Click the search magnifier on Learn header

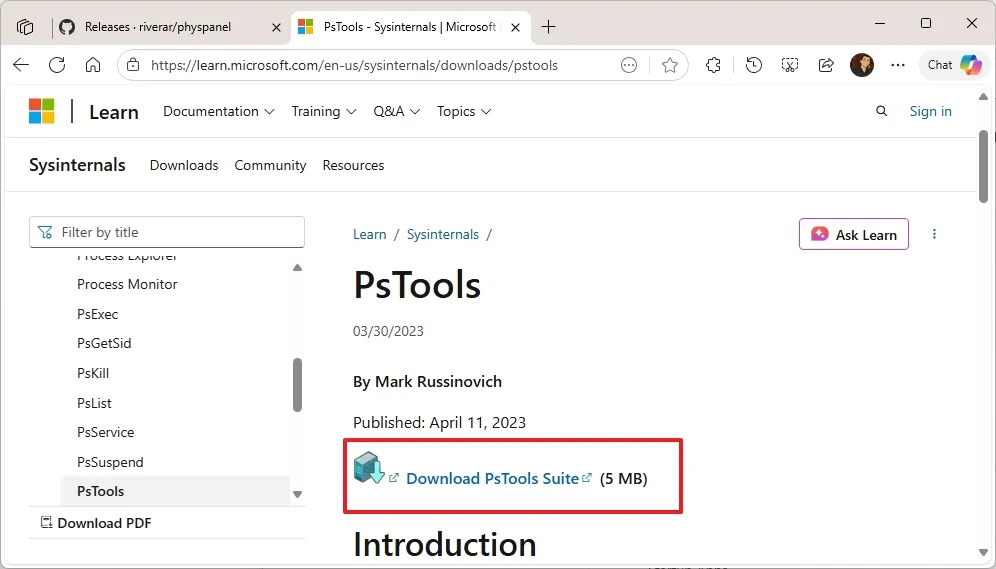tap(881, 111)
